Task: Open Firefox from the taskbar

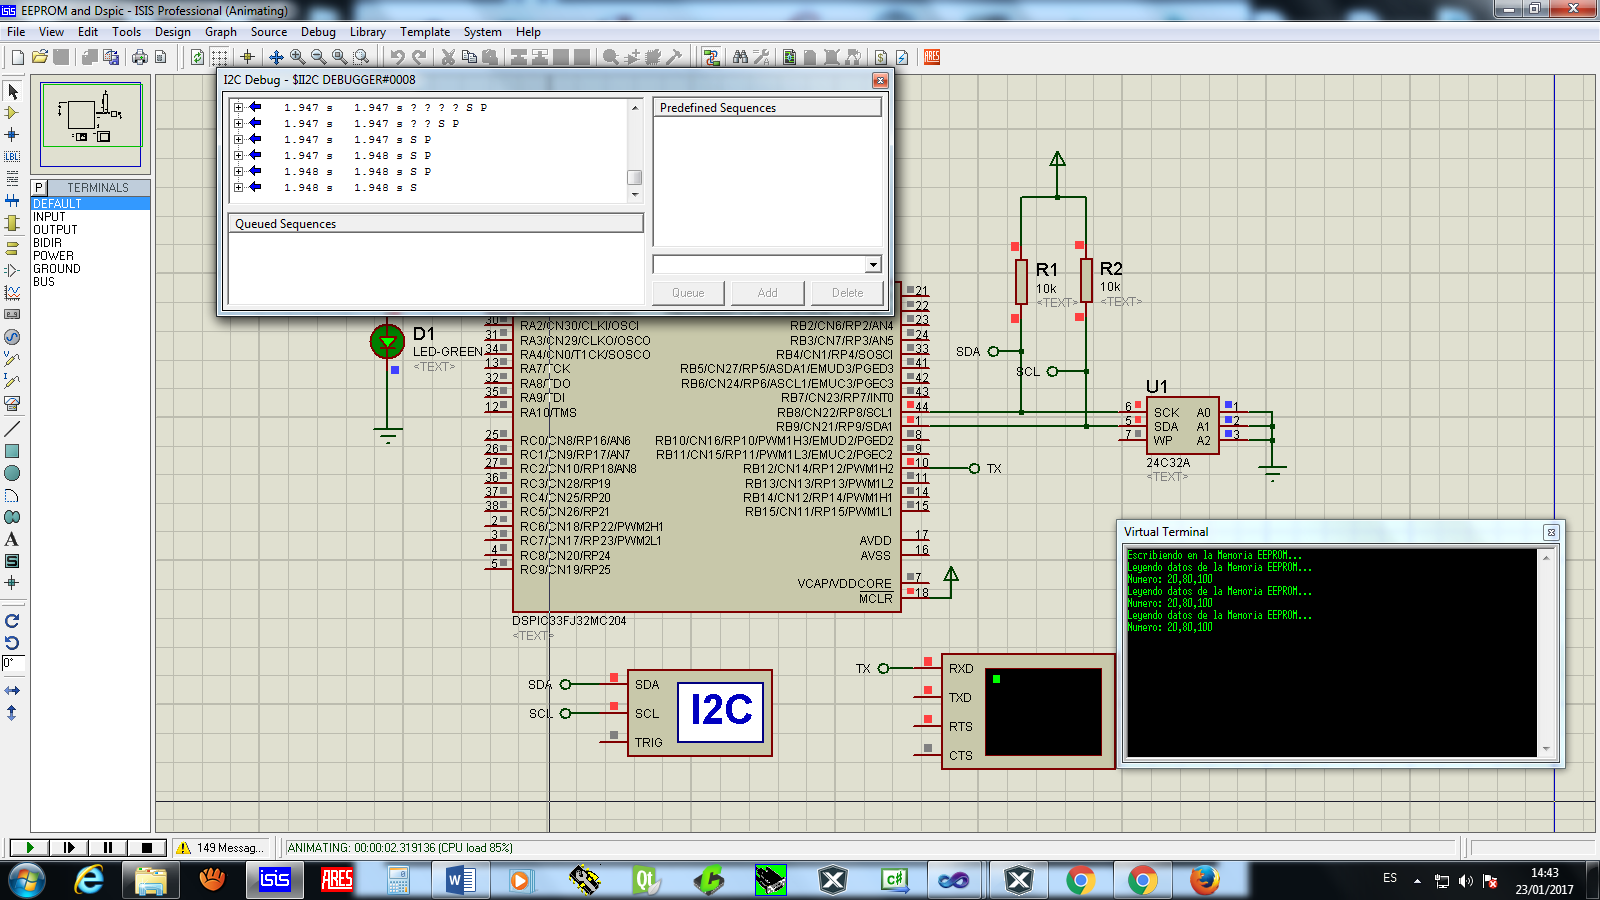Action: [x=1203, y=881]
